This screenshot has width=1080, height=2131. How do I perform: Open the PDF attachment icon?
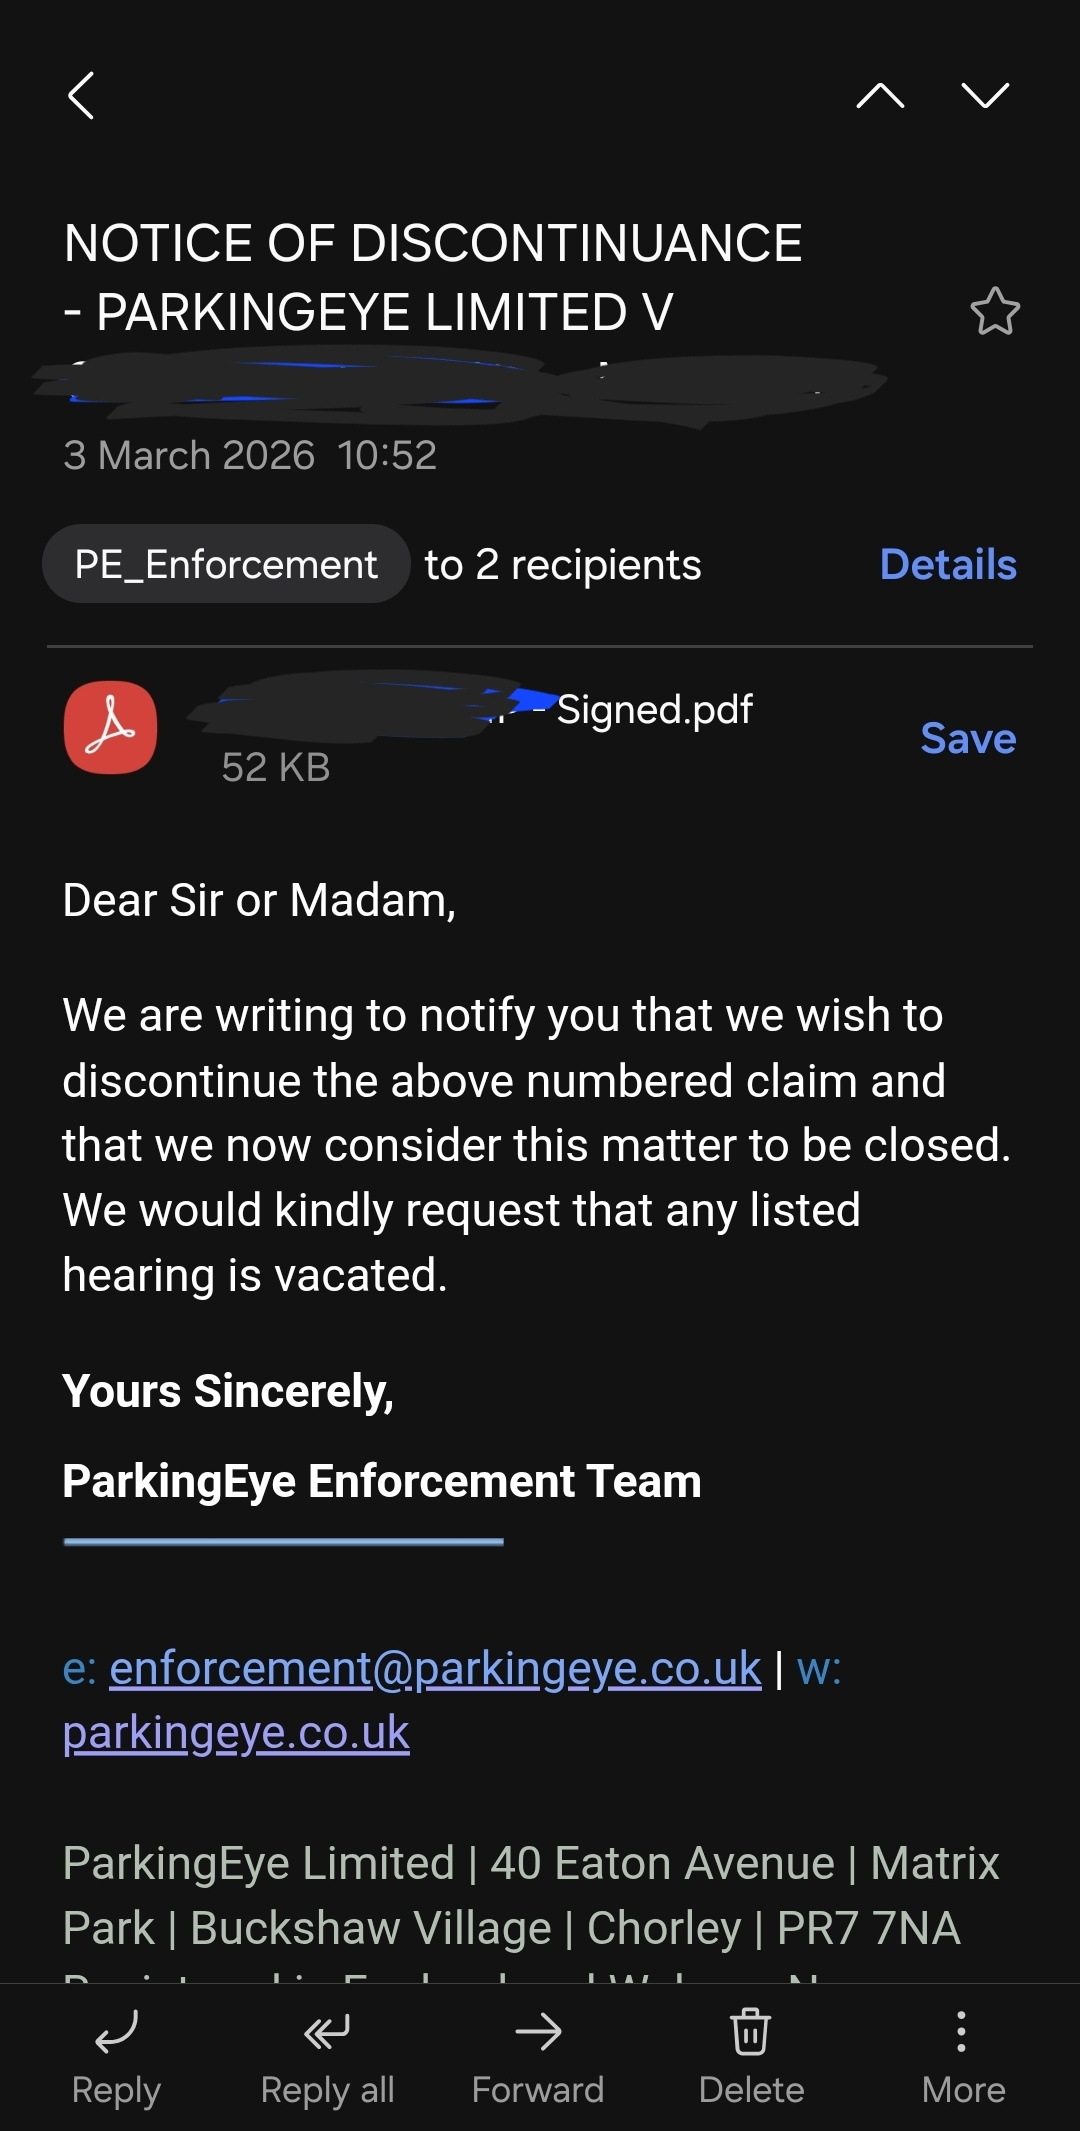click(110, 727)
